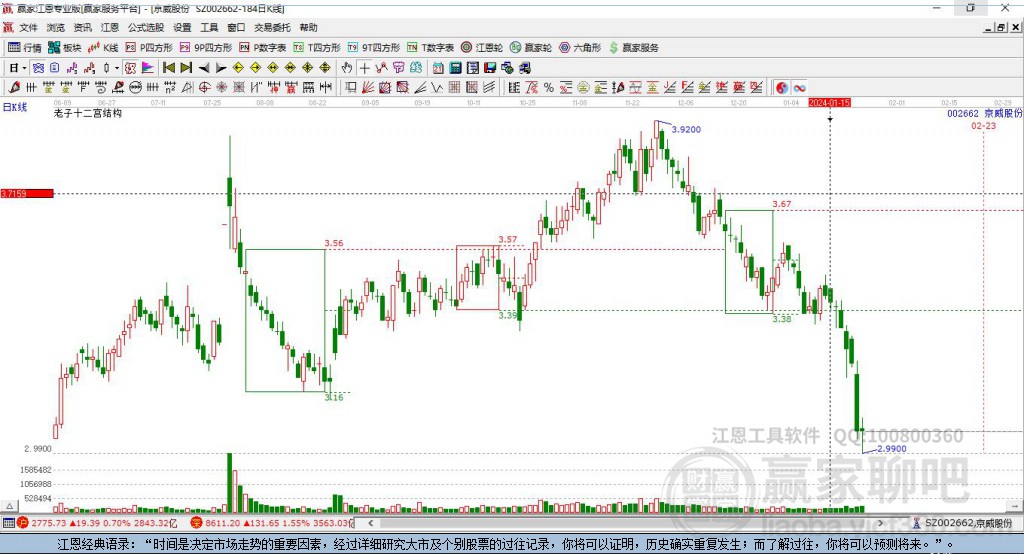
Task: Open the calendar icon in toolbar
Action: pyautogui.click(x=438, y=68)
